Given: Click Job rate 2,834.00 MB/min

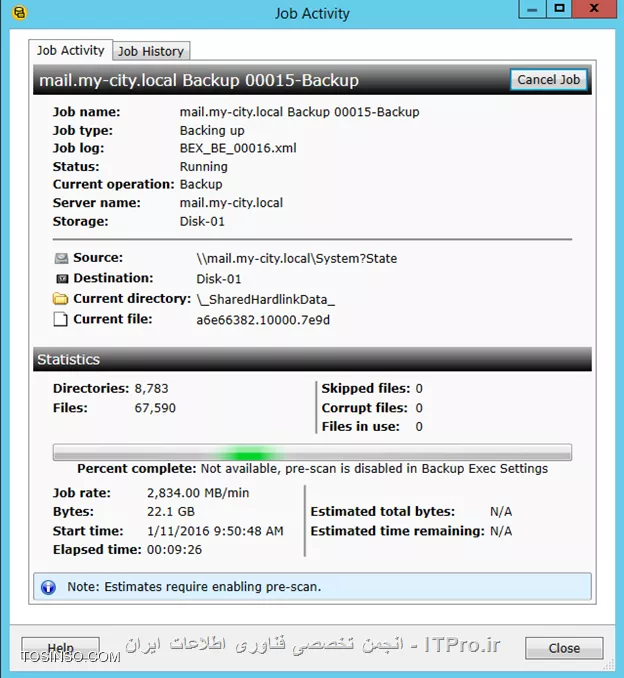Looking at the screenshot, I should click(198, 493).
